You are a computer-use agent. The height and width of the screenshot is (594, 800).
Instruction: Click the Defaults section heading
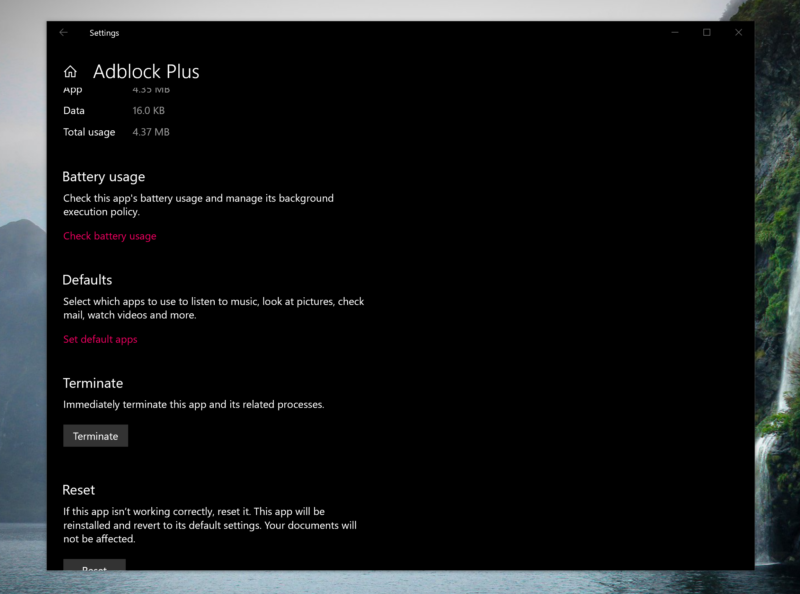[x=87, y=280]
